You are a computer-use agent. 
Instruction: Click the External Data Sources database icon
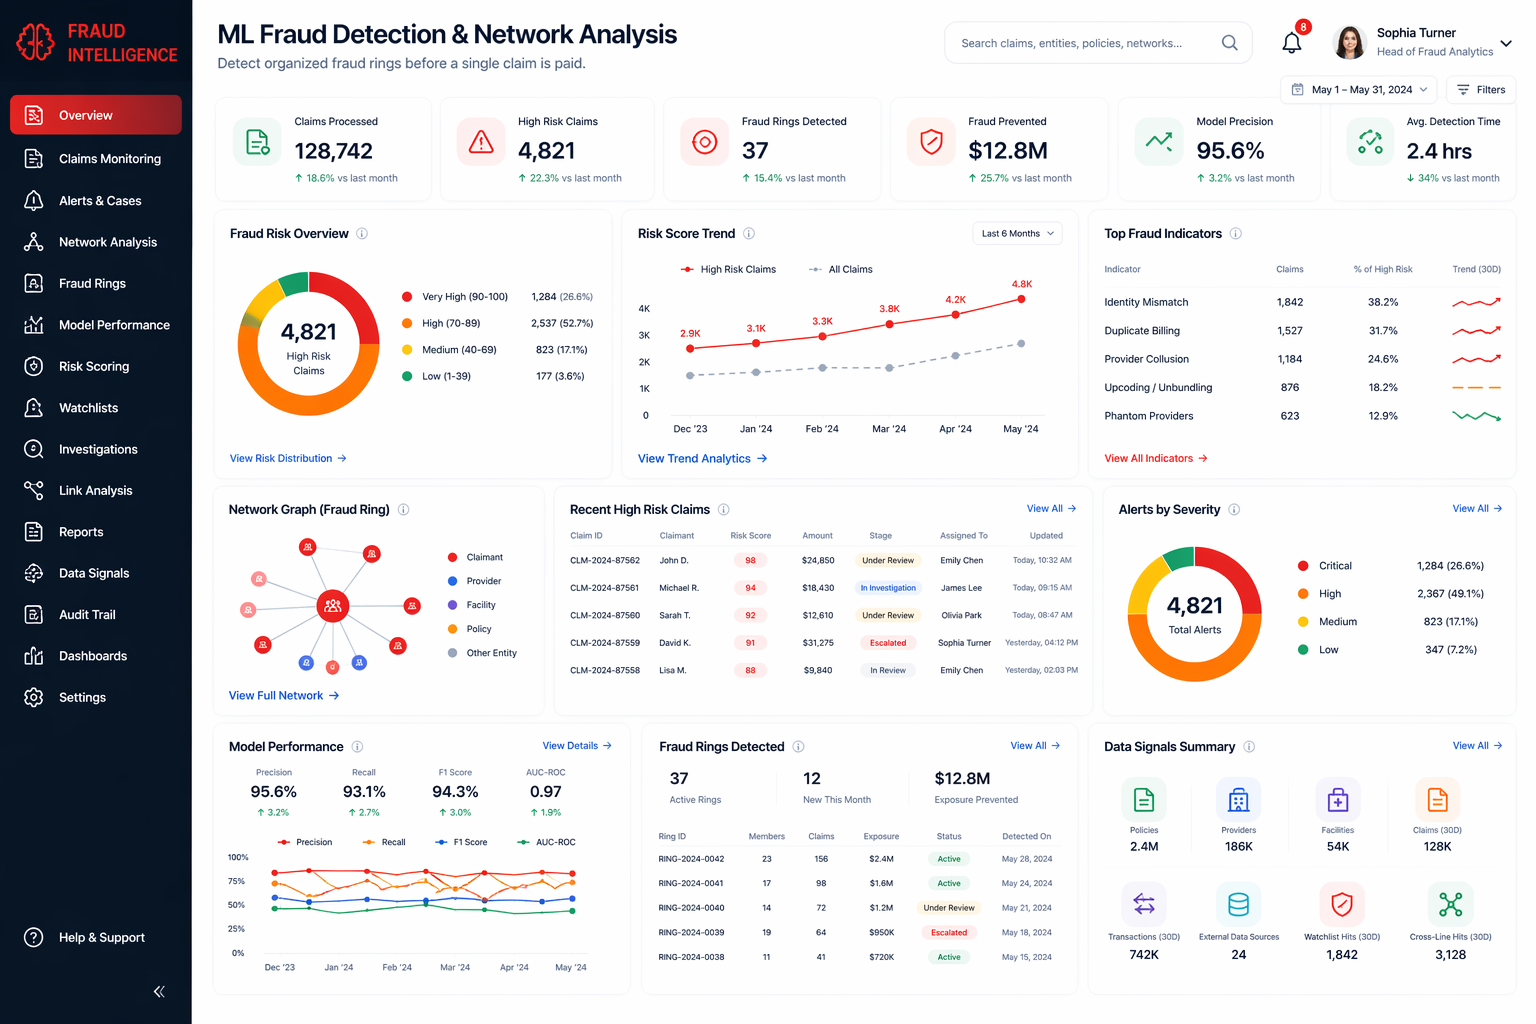[x=1238, y=905]
